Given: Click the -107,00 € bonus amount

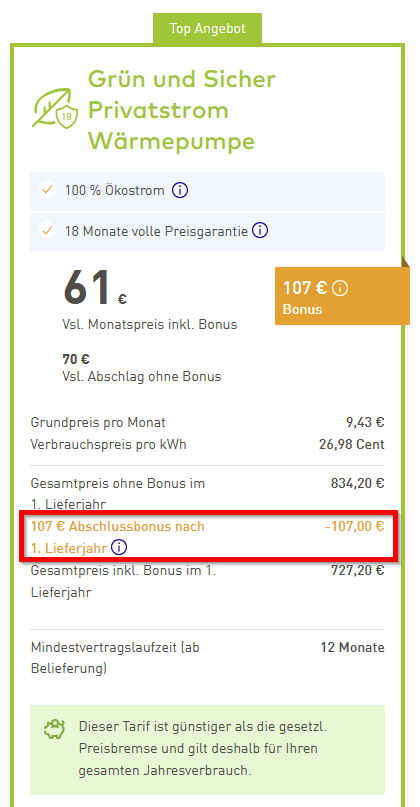Looking at the screenshot, I should (355, 527).
